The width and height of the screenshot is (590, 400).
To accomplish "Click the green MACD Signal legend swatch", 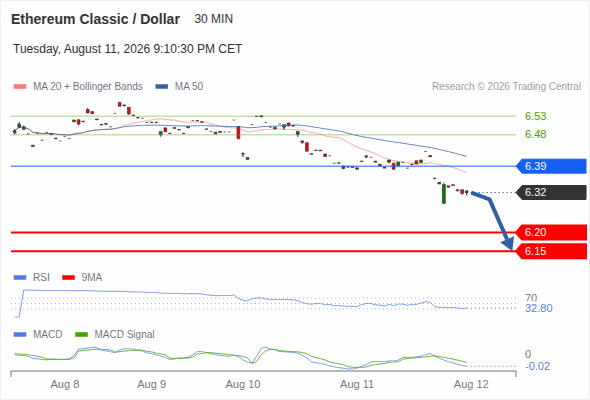I will point(82,335).
